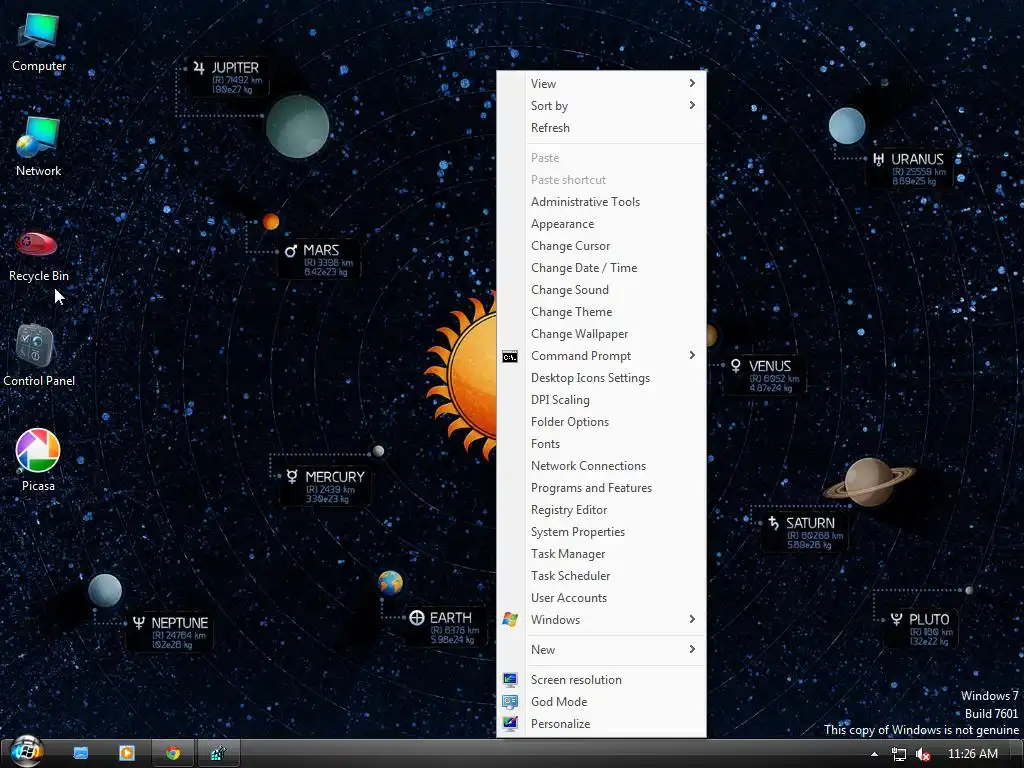1024x768 pixels.
Task: Expand the Windows submenu arrow
Action: (692, 619)
